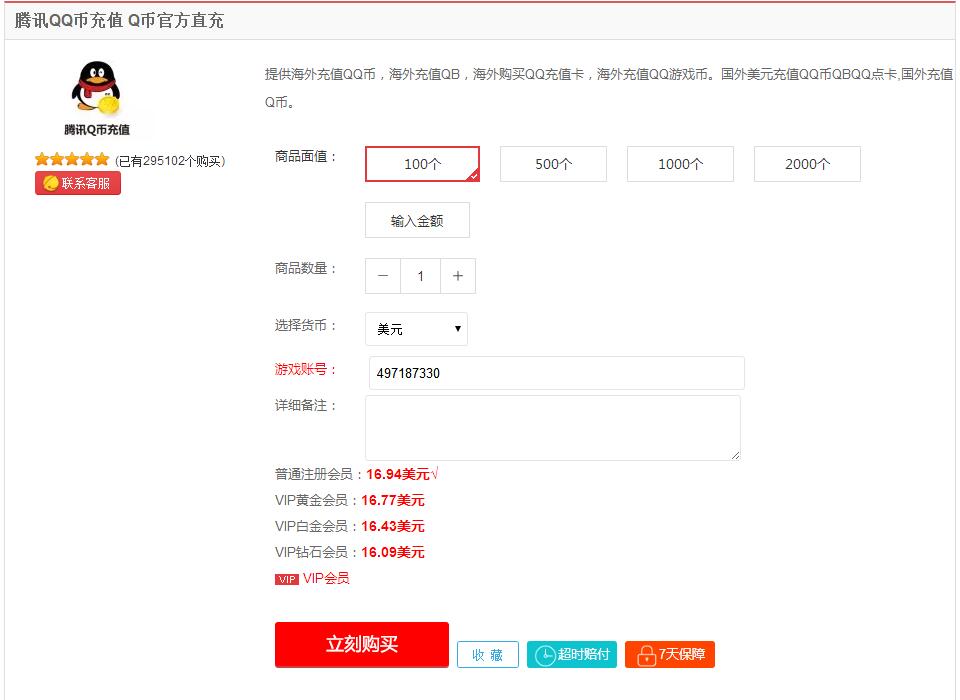Select the 500个 face value option
Image resolution: width=960 pixels, height=700 pixels.
tap(553, 164)
